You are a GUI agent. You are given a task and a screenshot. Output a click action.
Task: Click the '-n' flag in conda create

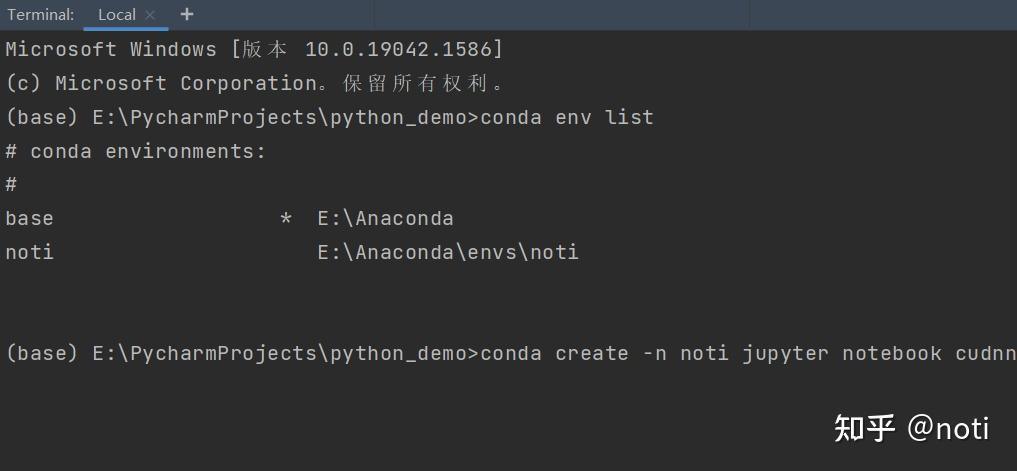tap(655, 353)
